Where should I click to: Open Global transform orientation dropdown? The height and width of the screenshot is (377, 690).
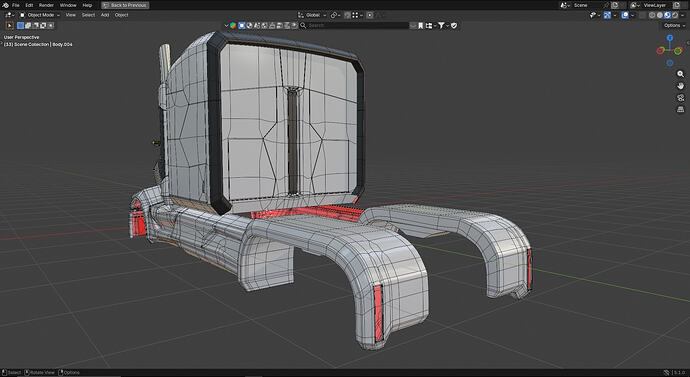click(x=312, y=15)
